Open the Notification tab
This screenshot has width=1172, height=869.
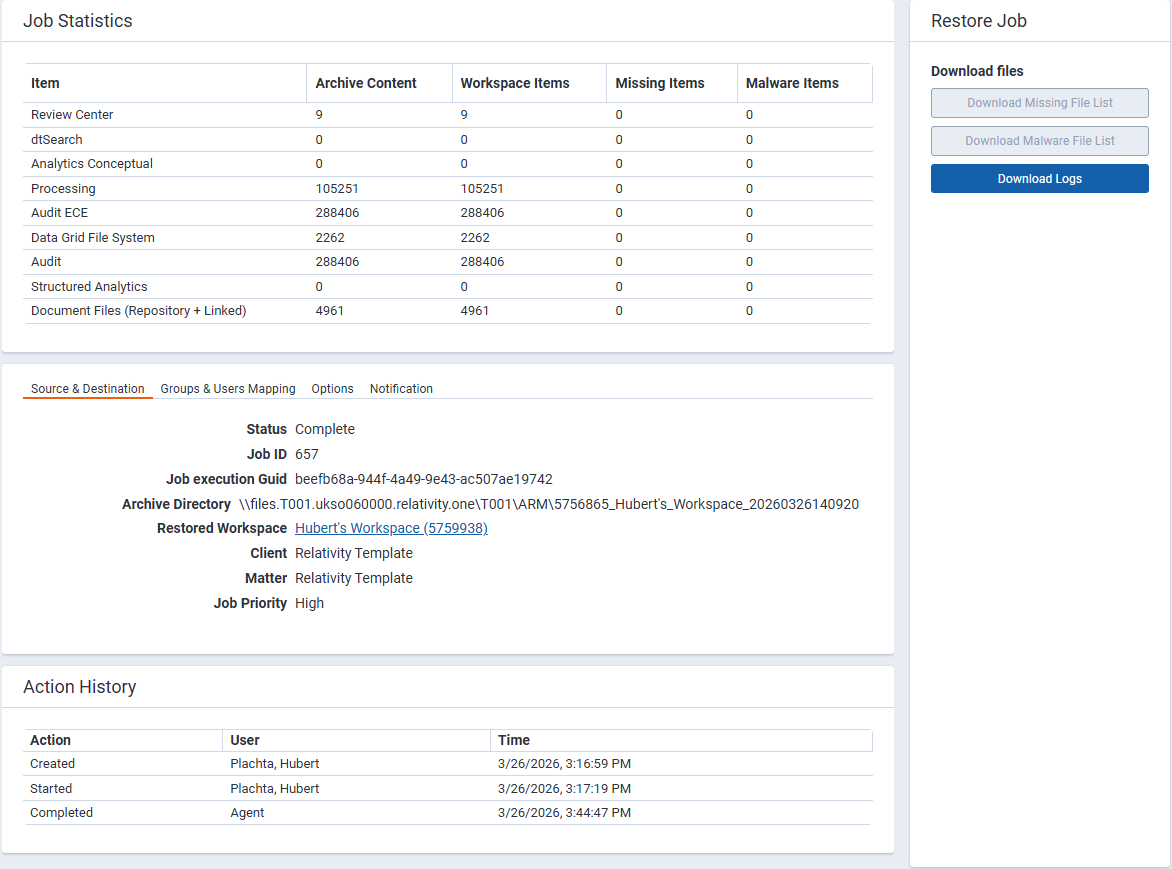(x=401, y=389)
